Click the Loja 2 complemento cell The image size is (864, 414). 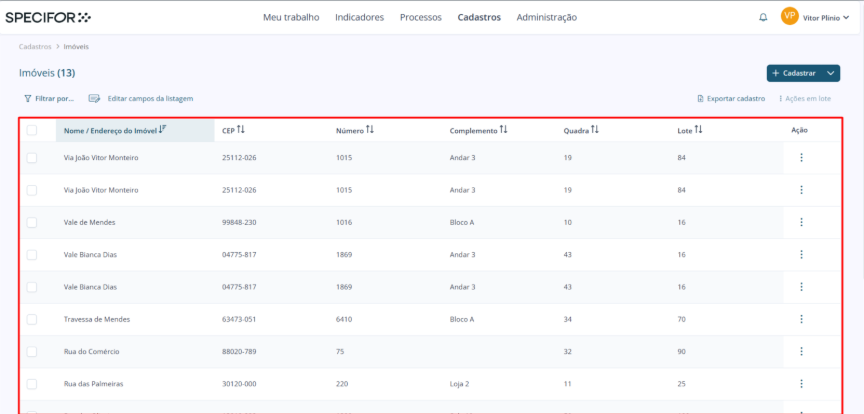459,384
